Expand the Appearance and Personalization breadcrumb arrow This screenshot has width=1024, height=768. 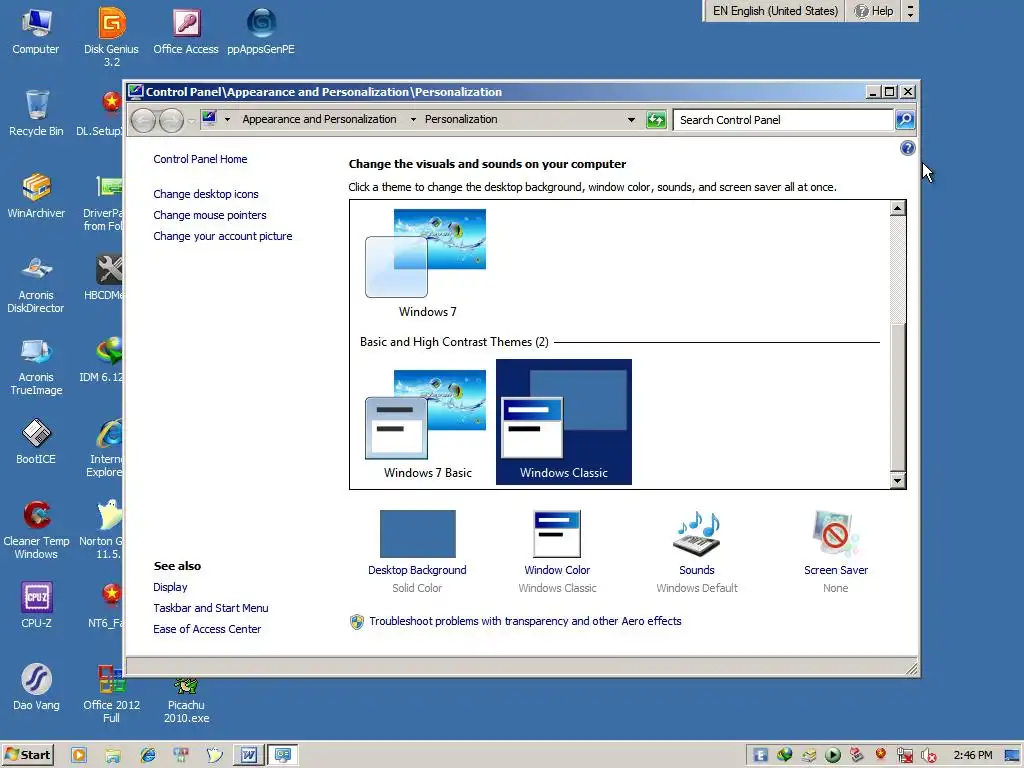[413, 120]
